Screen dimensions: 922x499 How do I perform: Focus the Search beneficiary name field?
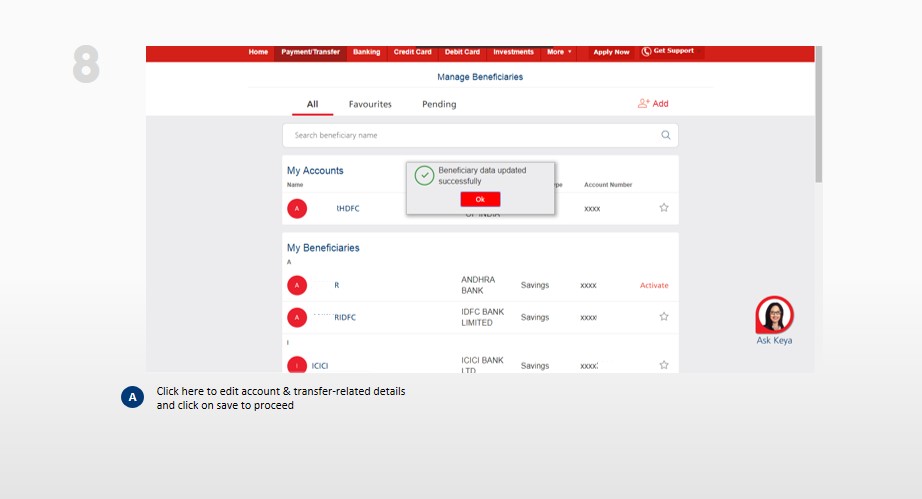click(x=480, y=135)
